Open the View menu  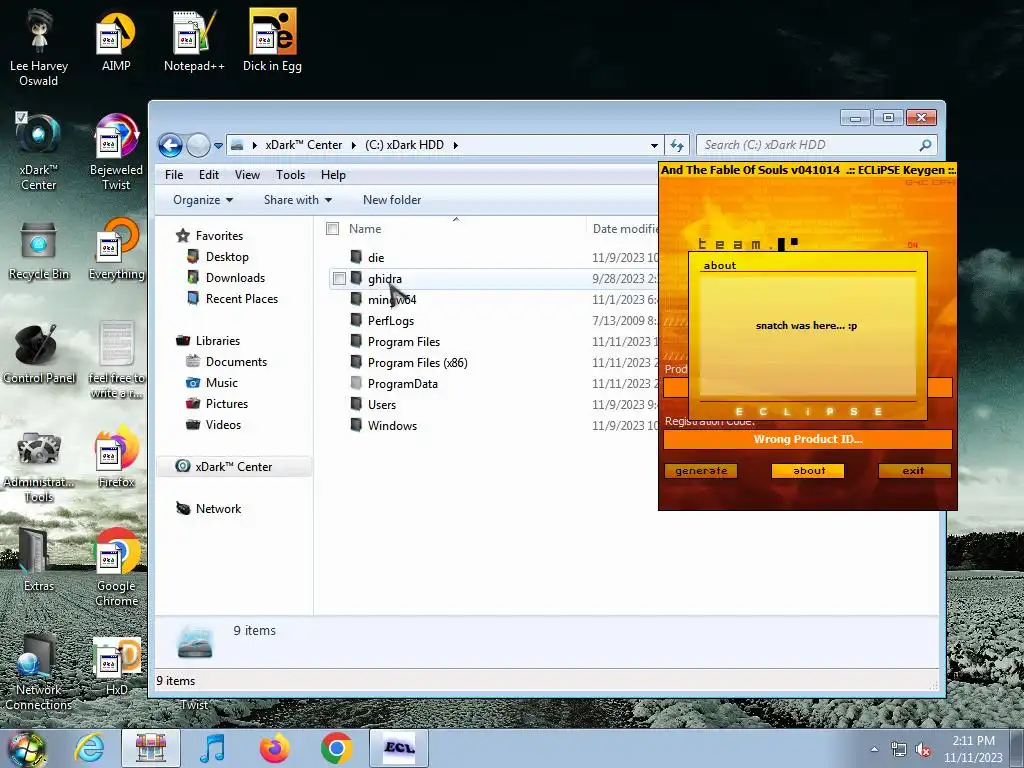(248, 175)
